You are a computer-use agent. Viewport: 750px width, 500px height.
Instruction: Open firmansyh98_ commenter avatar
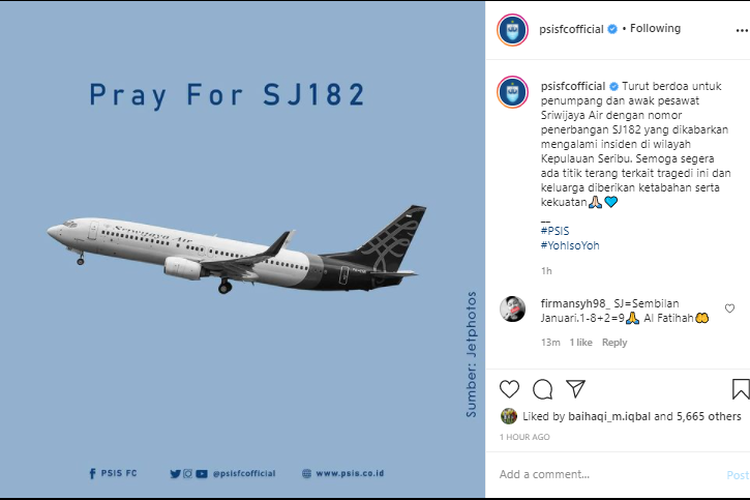pyautogui.click(x=513, y=308)
